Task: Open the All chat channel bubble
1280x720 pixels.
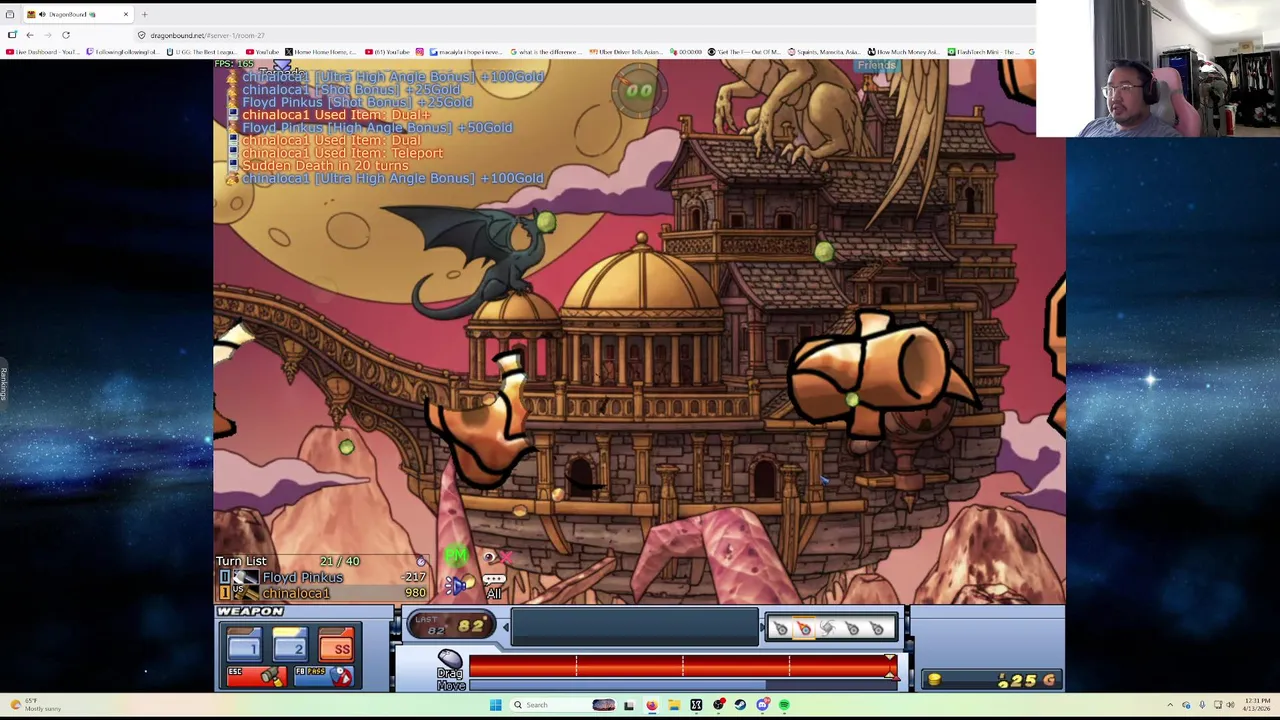Action: point(494,586)
